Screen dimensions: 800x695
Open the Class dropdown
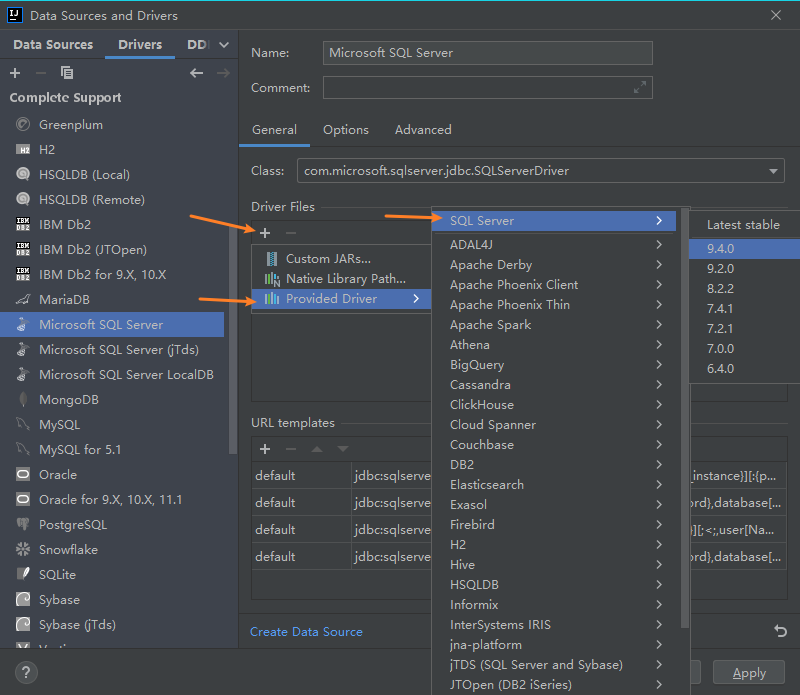(775, 171)
